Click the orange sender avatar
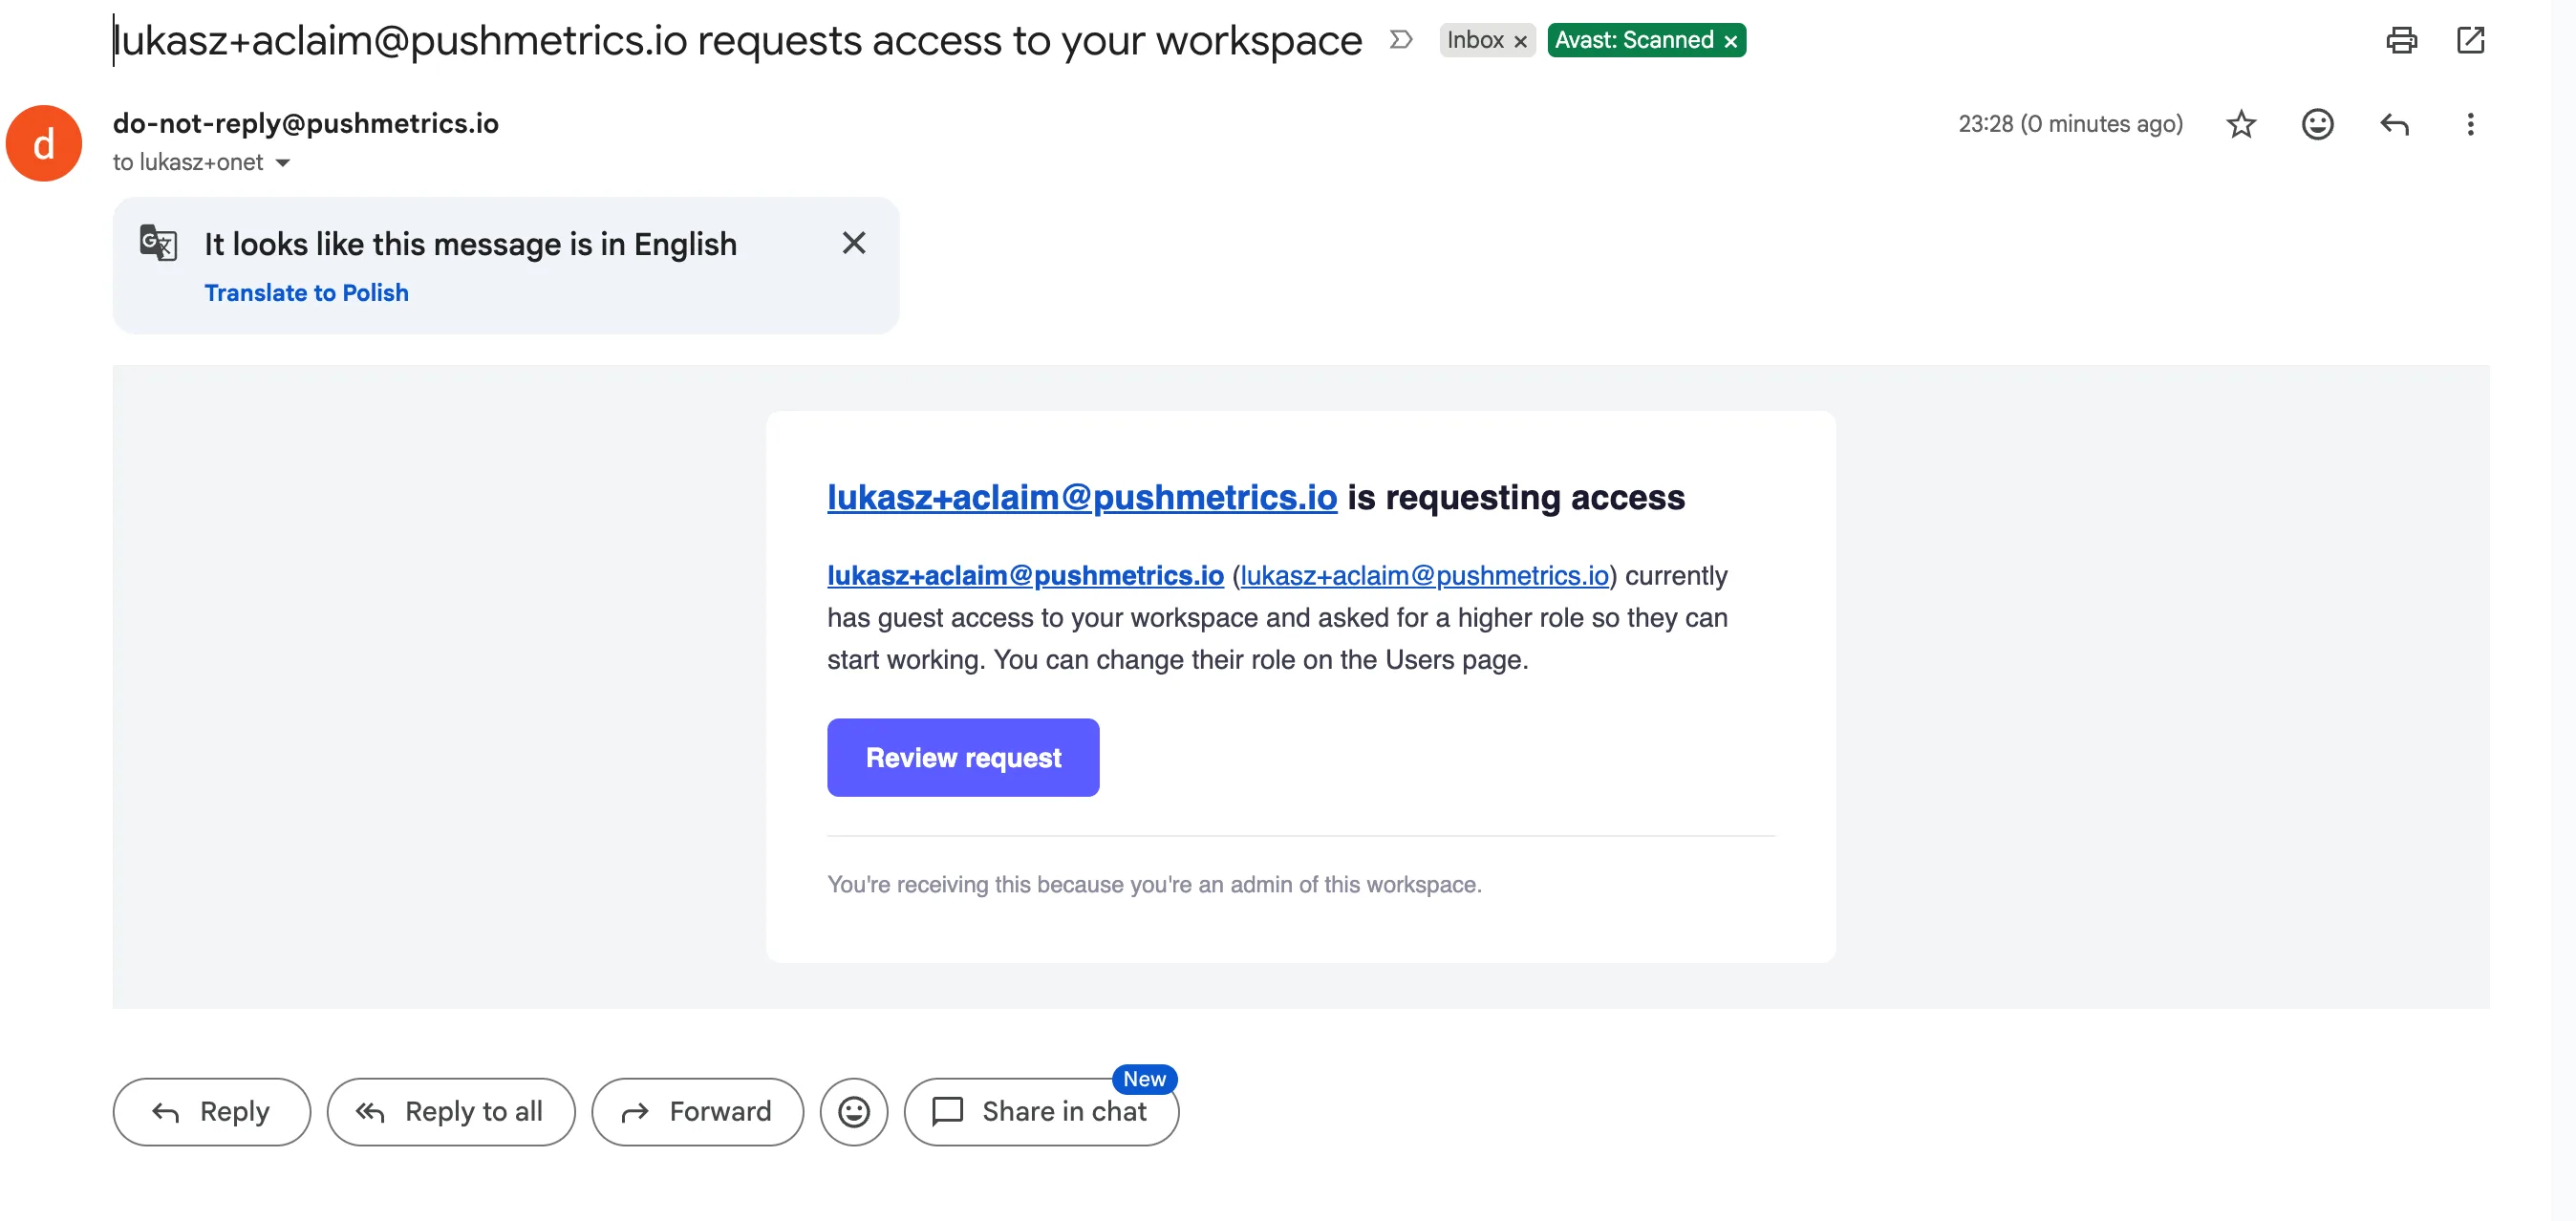The width and height of the screenshot is (2576, 1221). tap(44, 143)
